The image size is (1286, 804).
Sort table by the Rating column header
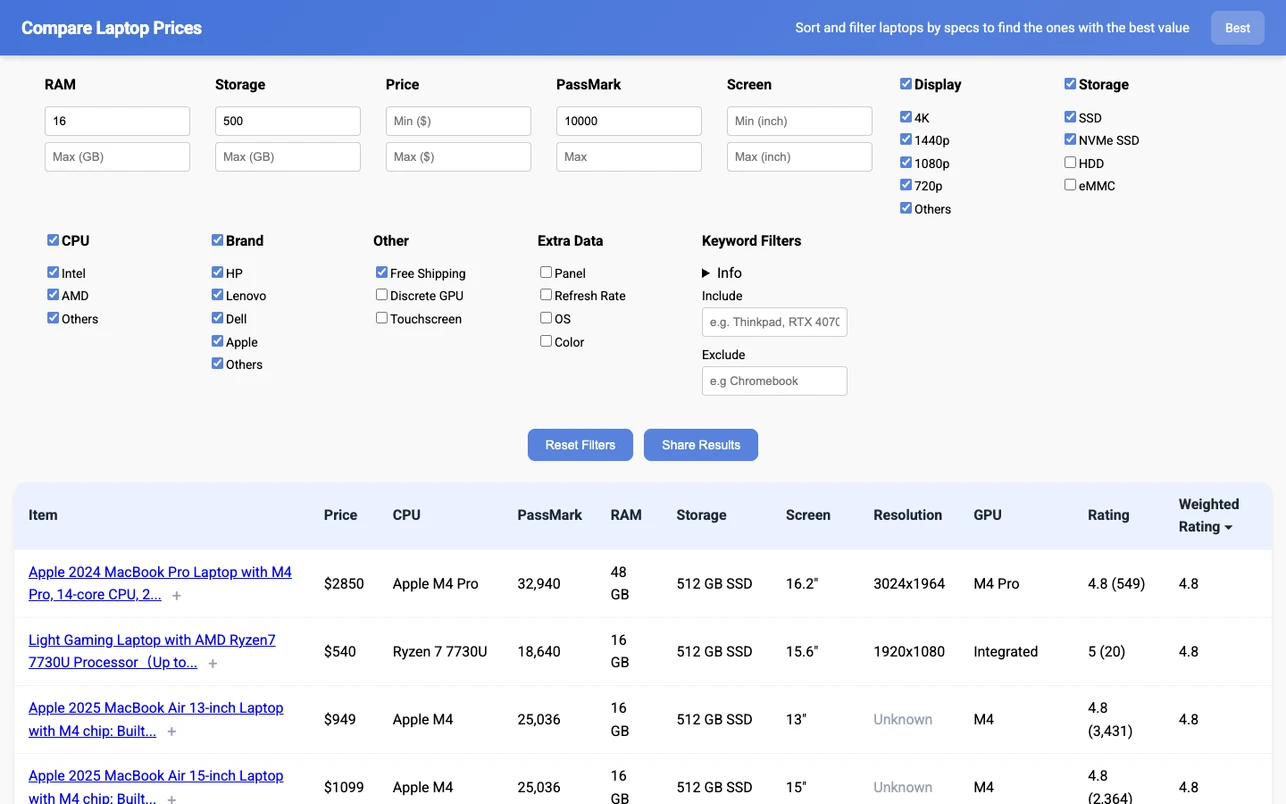pyautogui.click(x=1108, y=515)
